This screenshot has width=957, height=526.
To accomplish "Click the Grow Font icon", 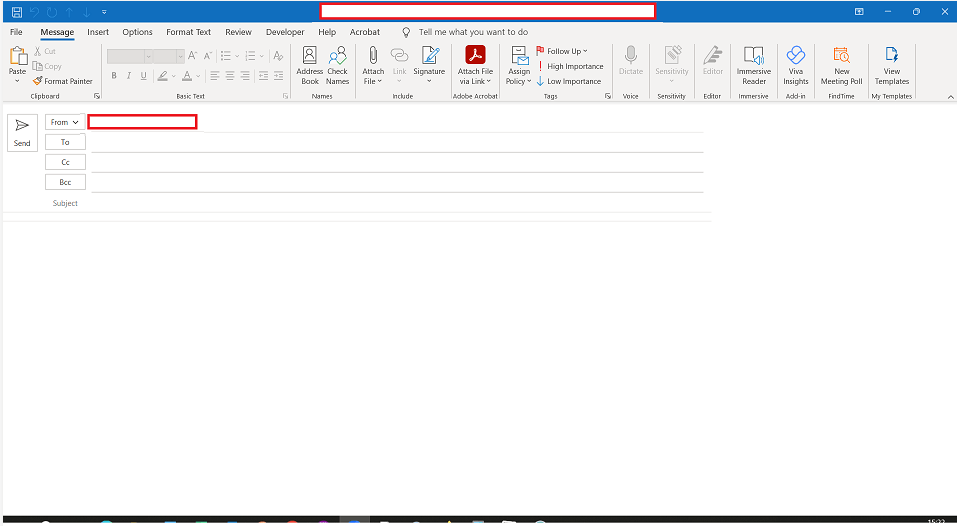I will coord(192,56).
